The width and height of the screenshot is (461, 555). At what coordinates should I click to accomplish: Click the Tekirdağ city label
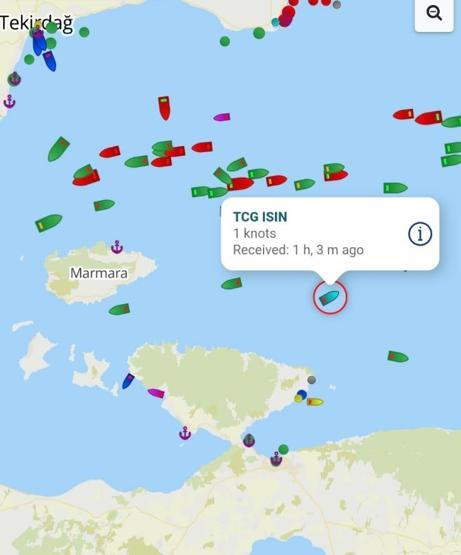click(x=37, y=23)
